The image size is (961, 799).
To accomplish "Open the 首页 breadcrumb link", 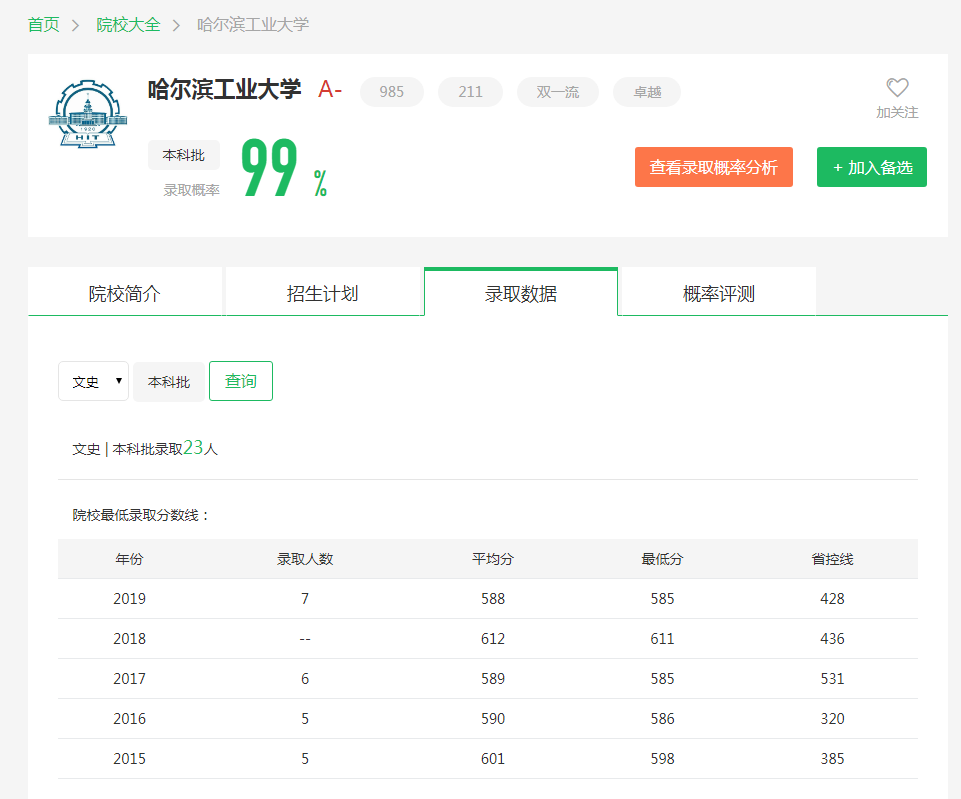I will (x=44, y=25).
